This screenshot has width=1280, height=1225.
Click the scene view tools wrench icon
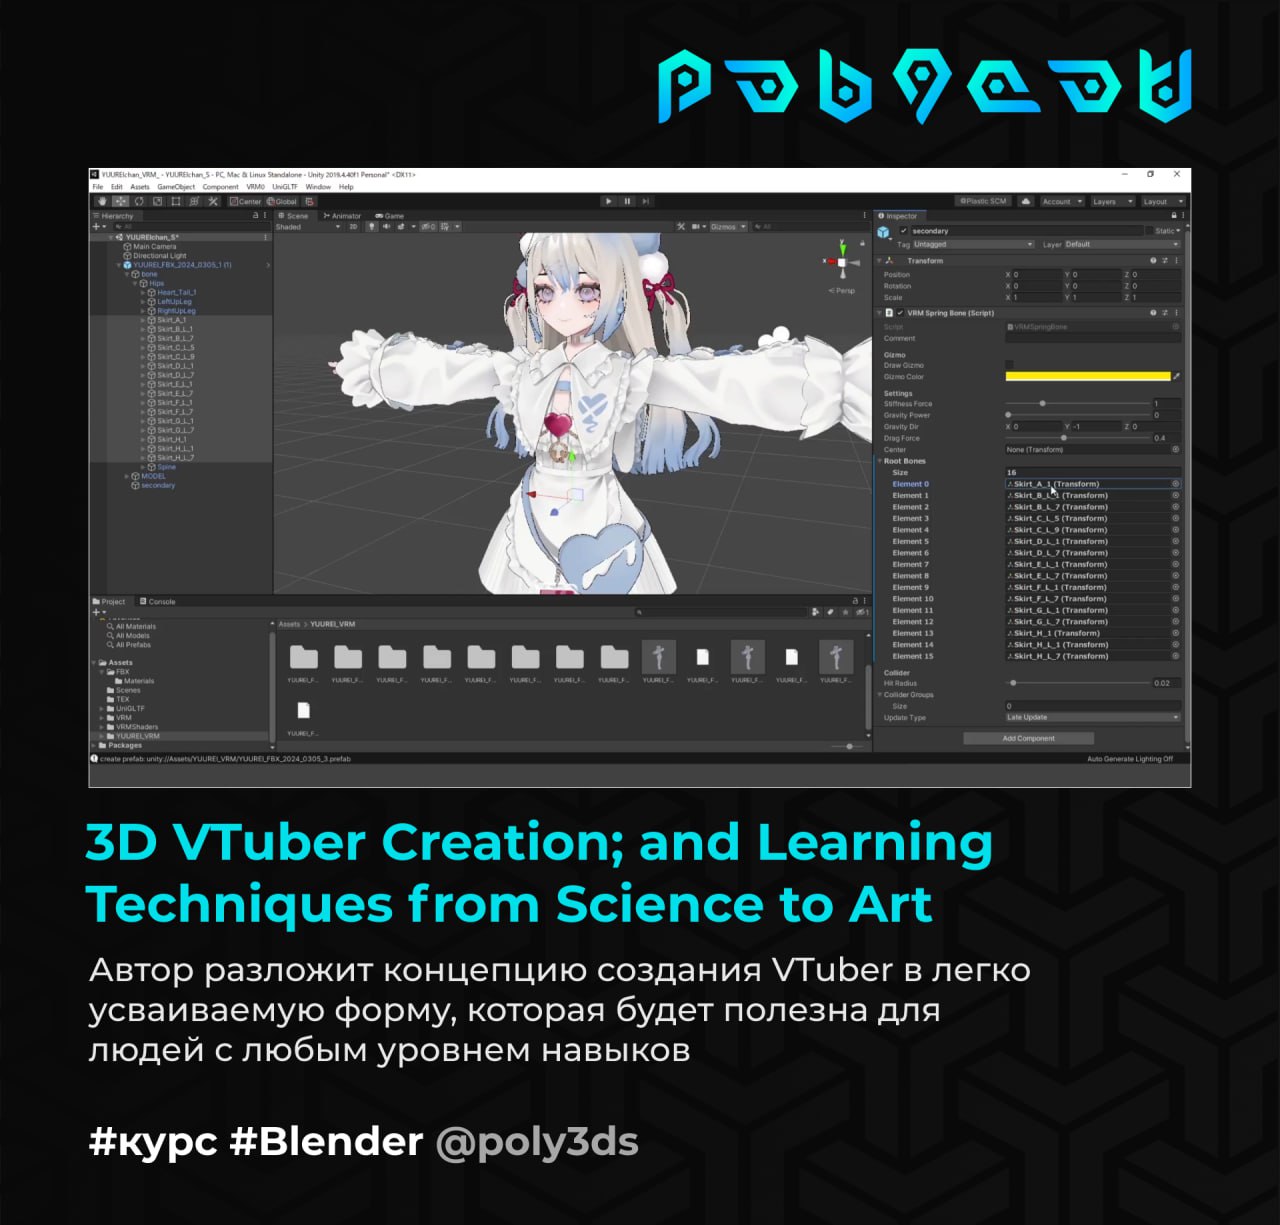pos(681,227)
